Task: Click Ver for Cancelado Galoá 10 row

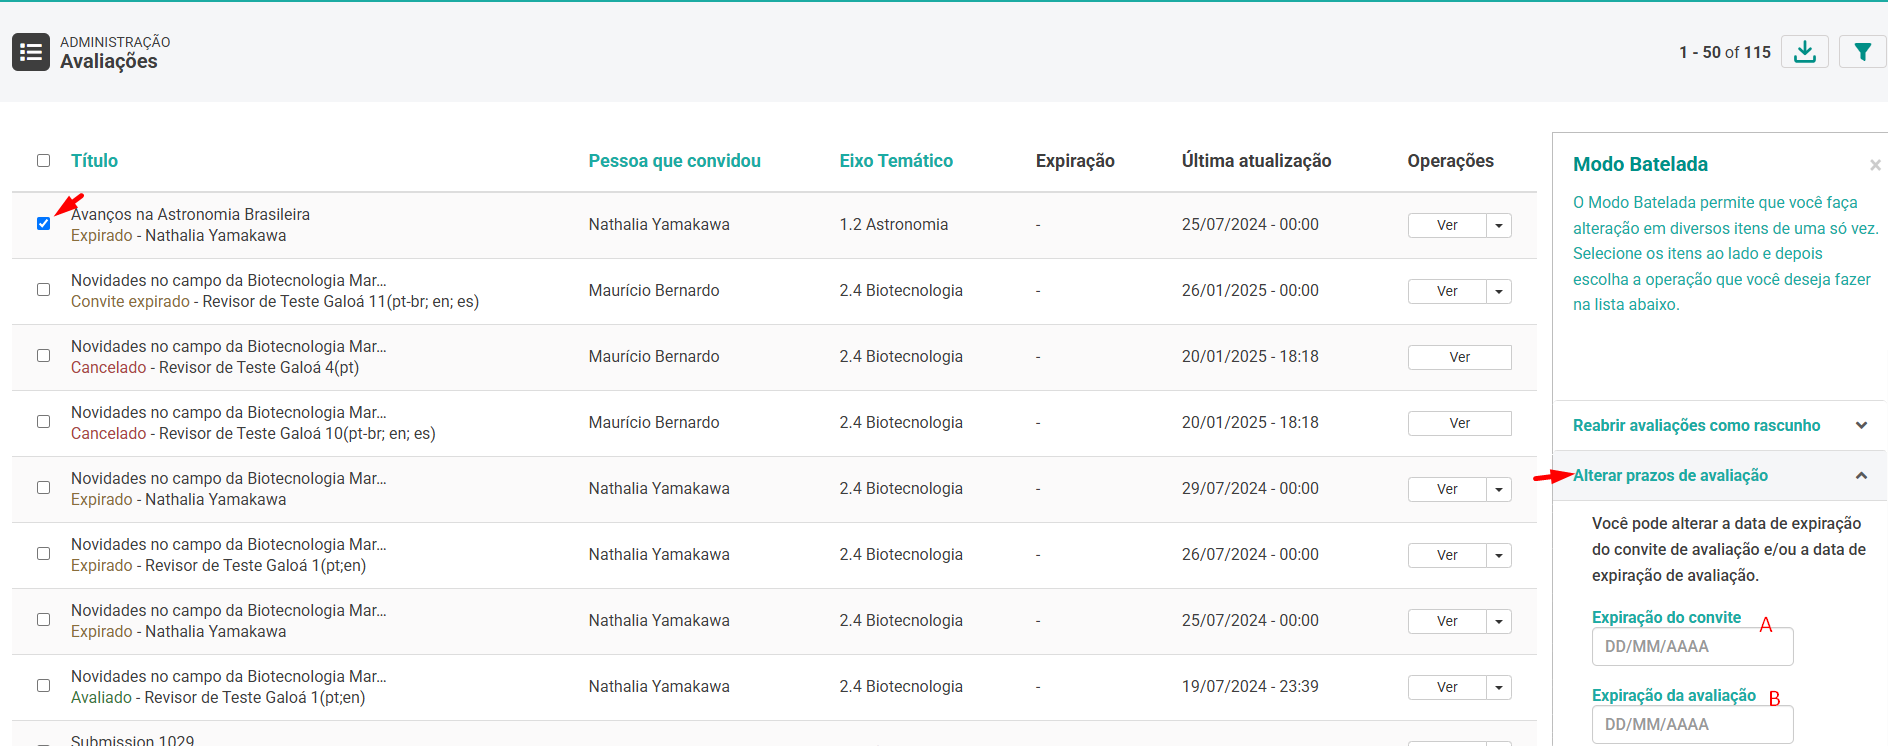Action: (x=1460, y=423)
